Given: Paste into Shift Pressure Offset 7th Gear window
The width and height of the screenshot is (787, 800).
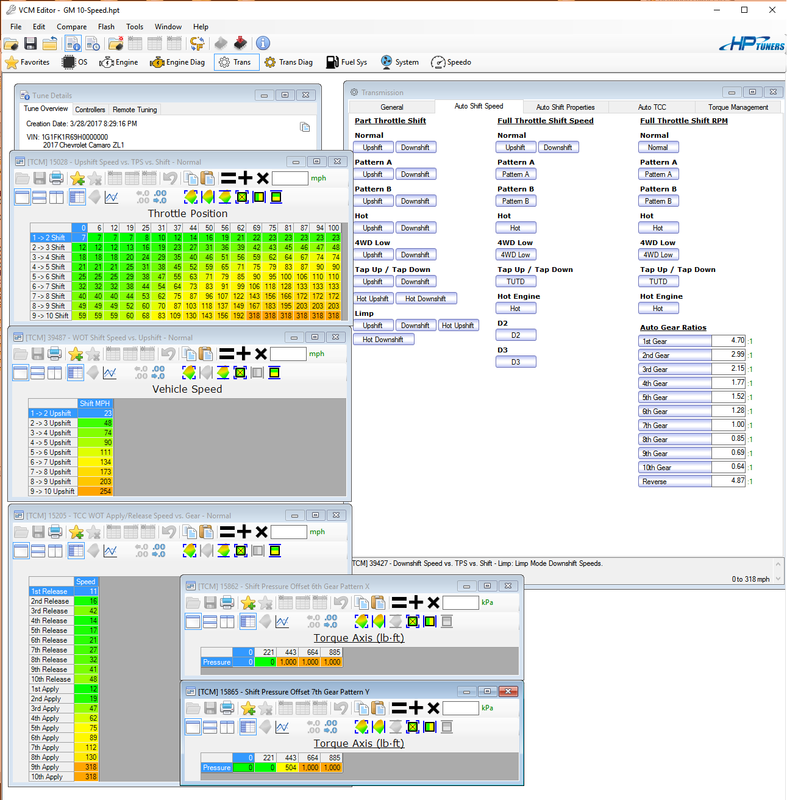Looking at the screenshot, I should coord(378,708).
